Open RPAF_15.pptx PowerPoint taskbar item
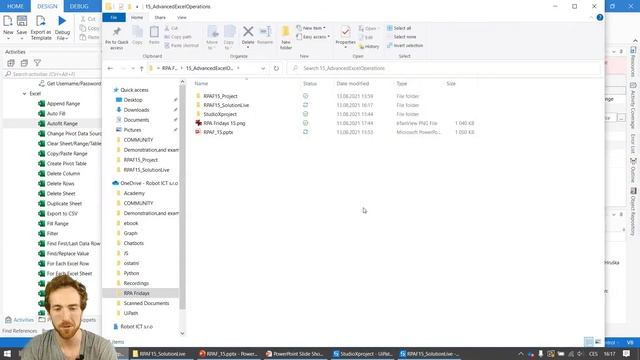 [x=229, y=354]
